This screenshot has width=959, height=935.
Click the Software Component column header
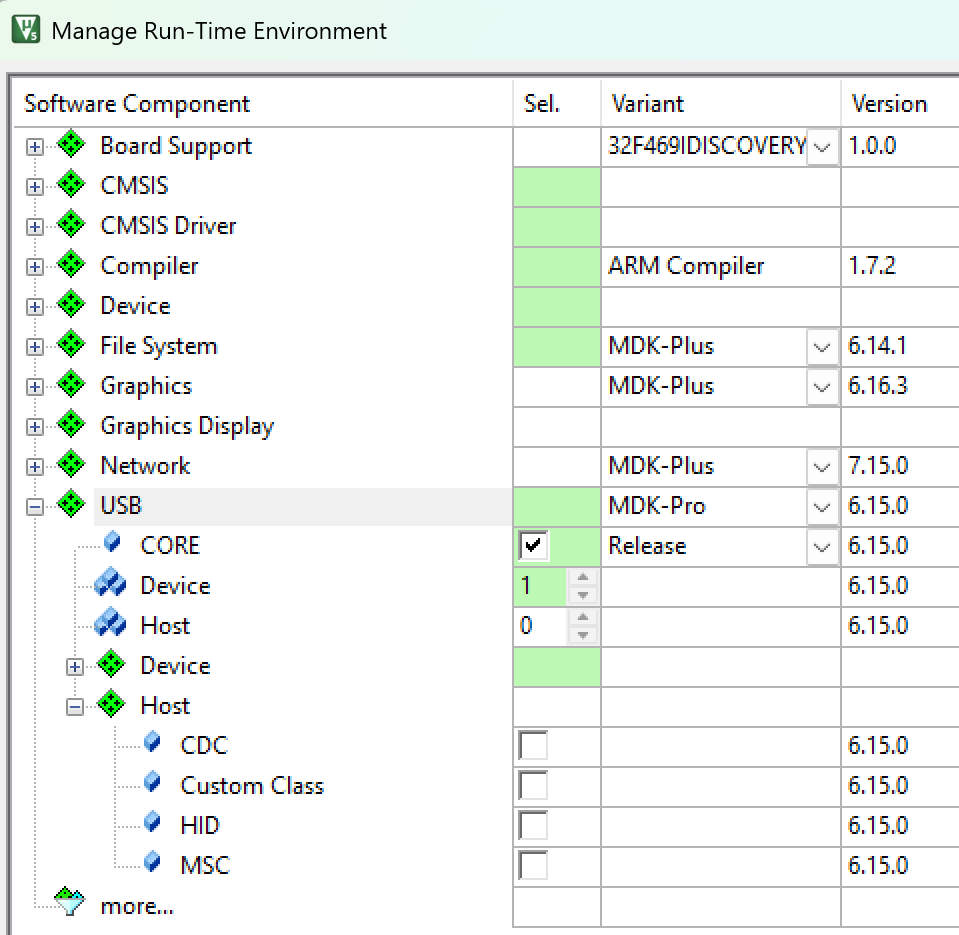(x=262, y=103)
